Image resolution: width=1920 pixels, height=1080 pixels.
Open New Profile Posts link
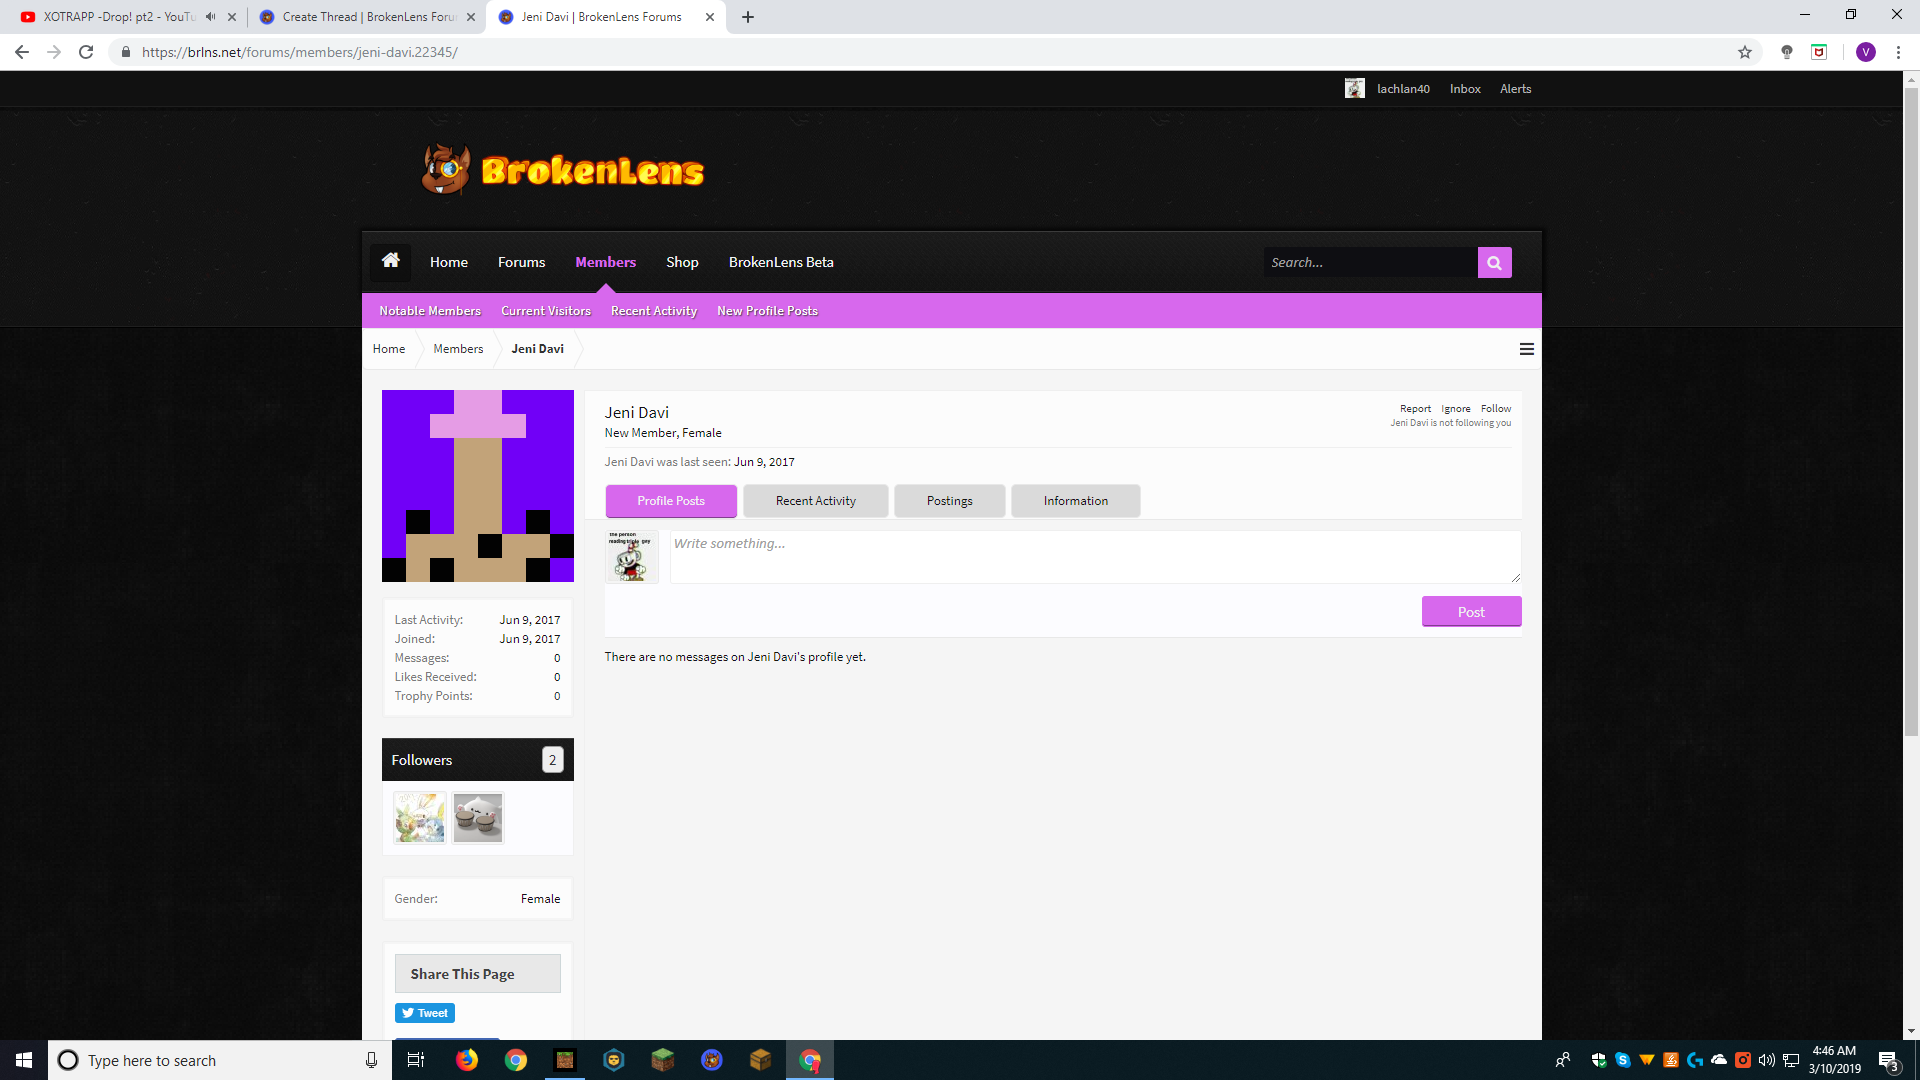click(767, 311)
